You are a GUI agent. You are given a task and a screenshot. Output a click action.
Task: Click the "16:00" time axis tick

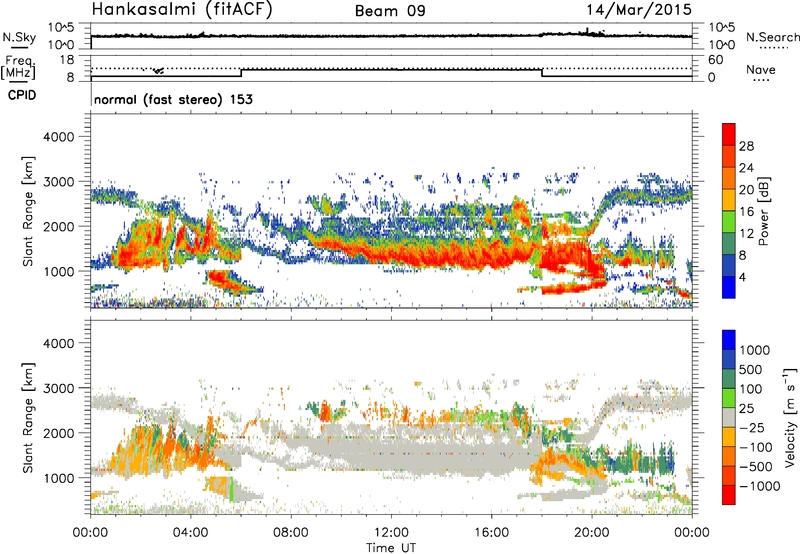tap(491, 533)
